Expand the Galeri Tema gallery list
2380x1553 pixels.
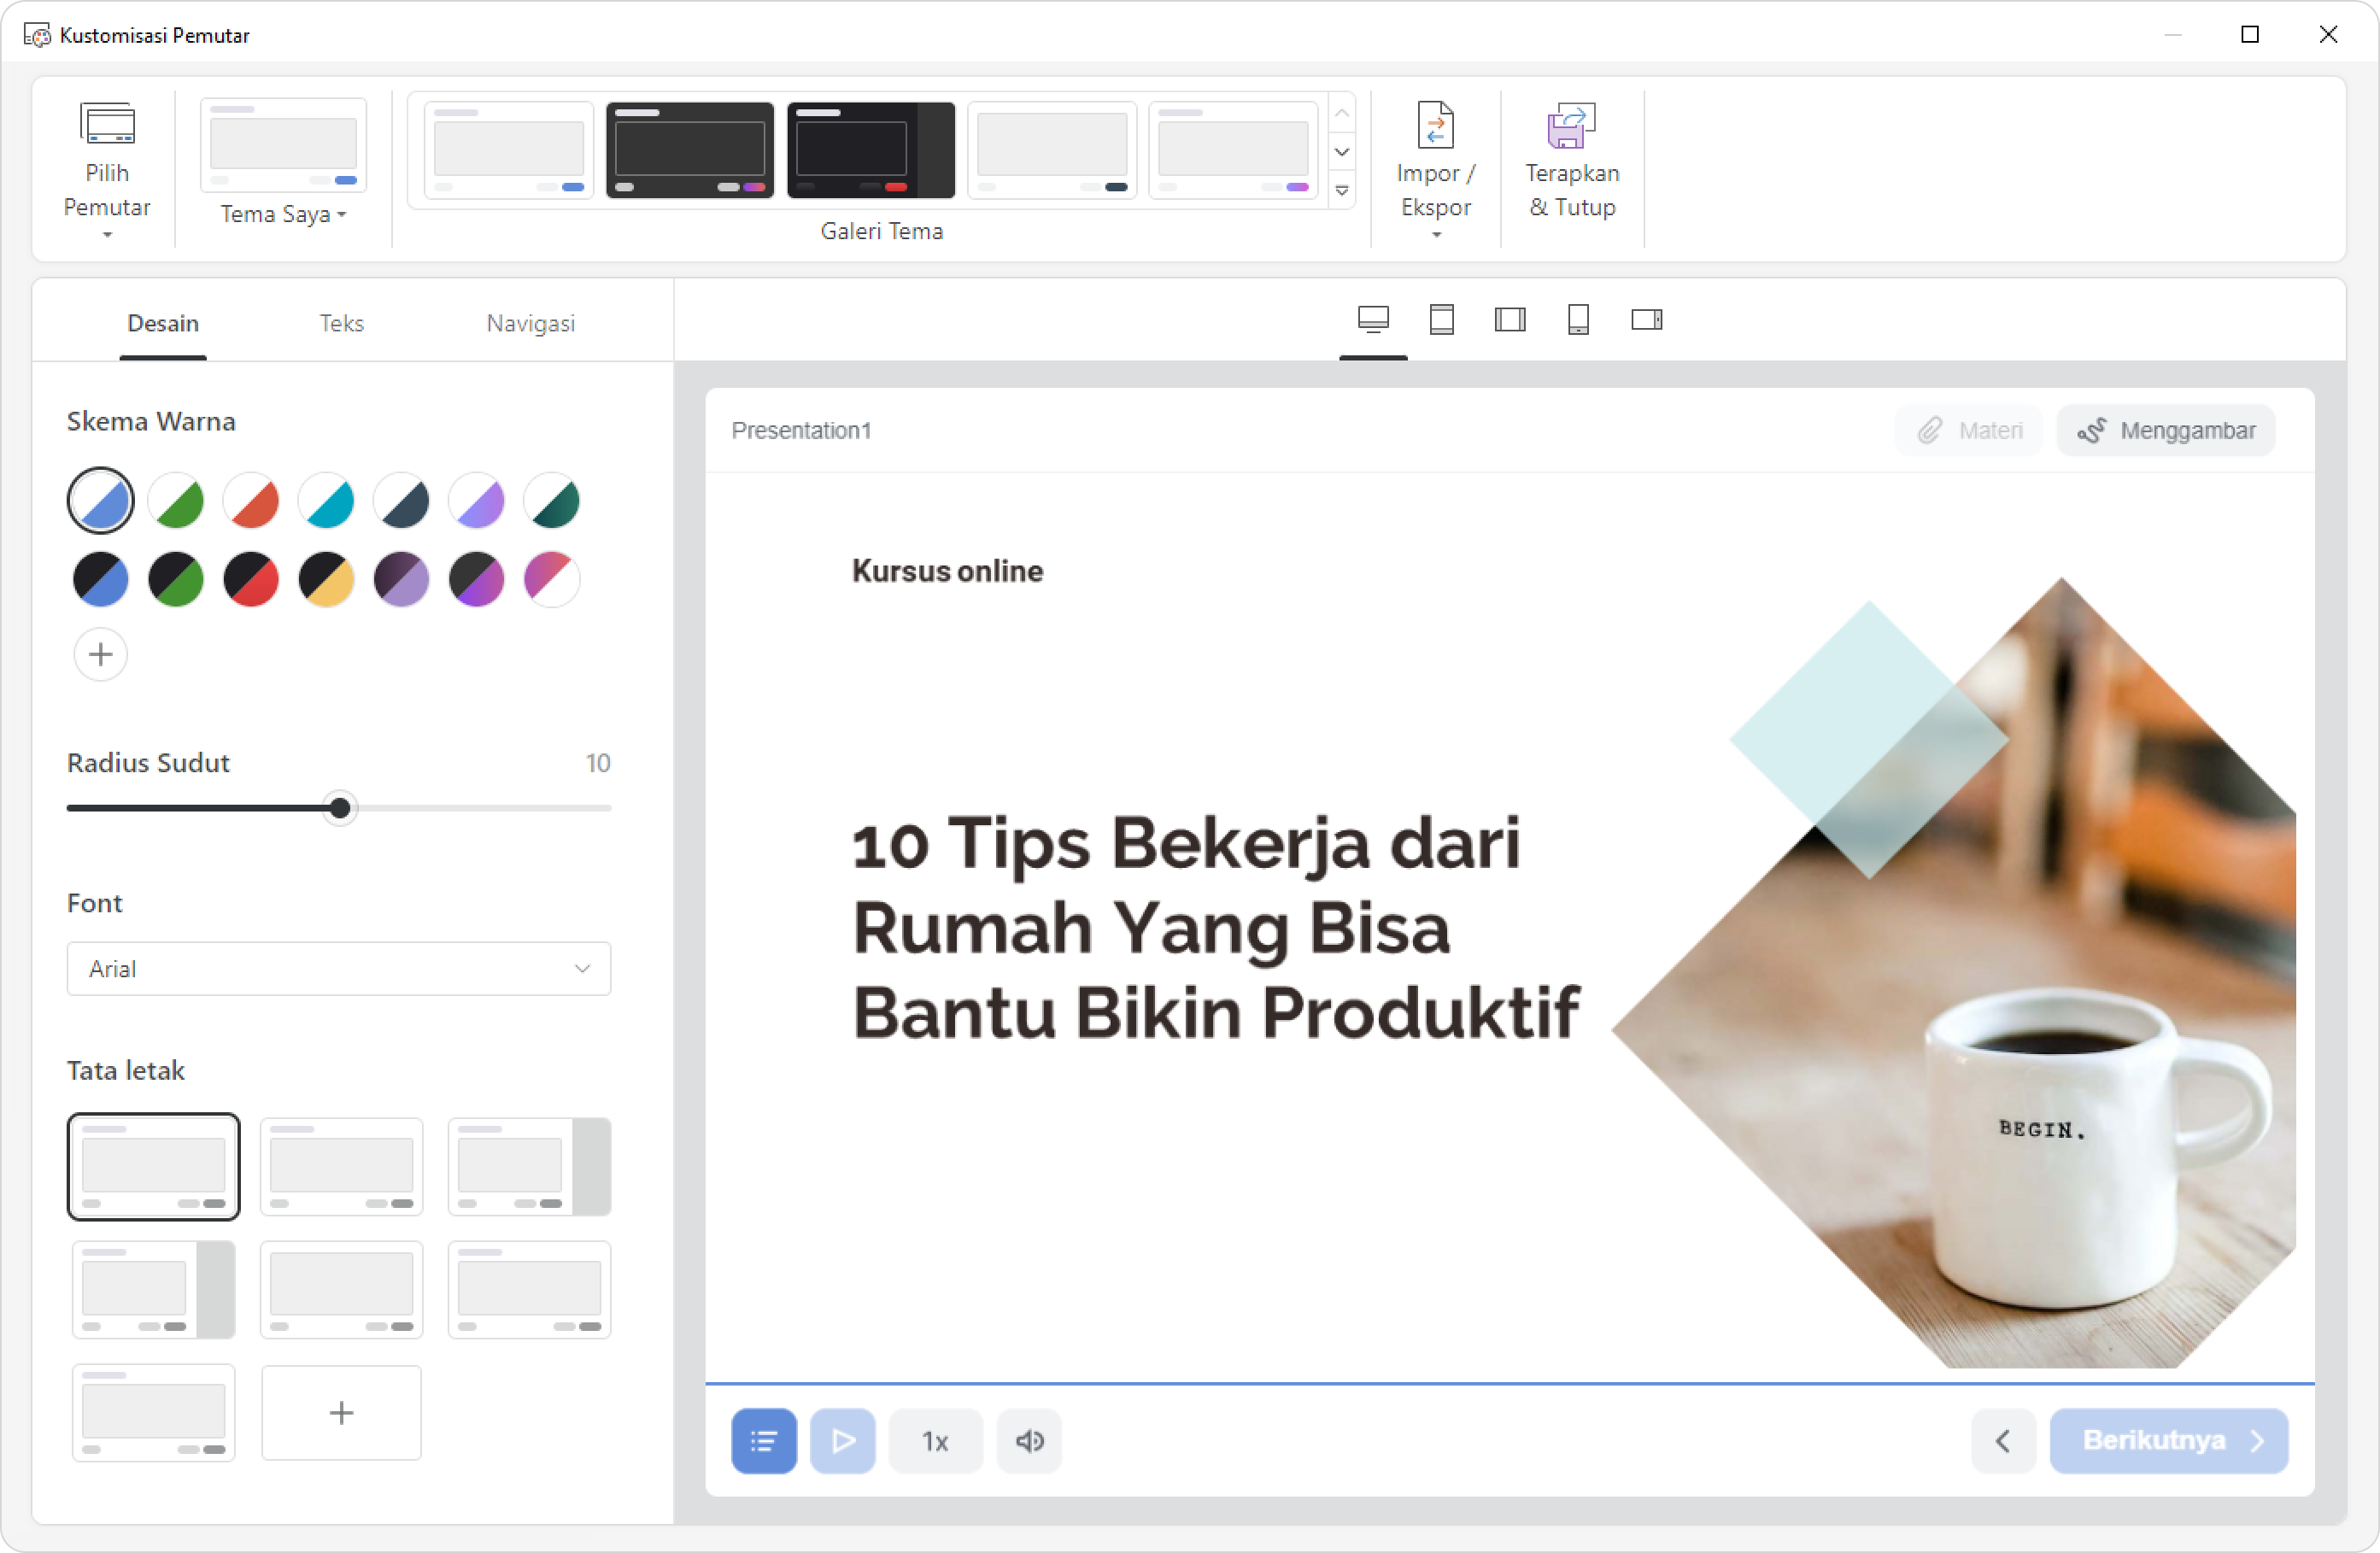[x=1342, y=190]
